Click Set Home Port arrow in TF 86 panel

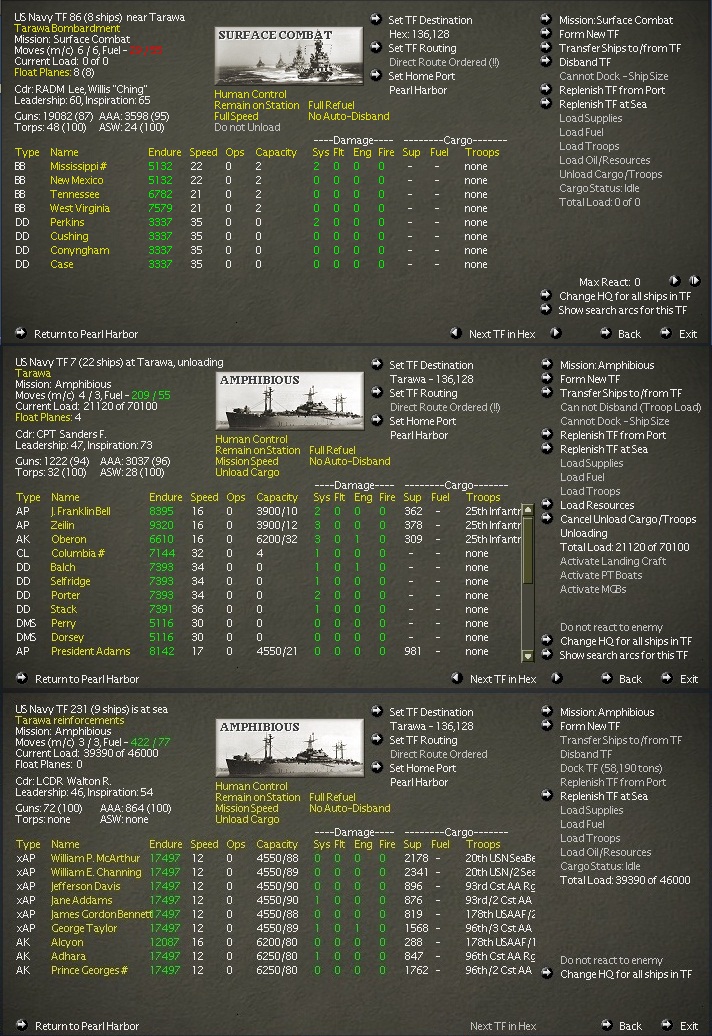pos(376,75)
